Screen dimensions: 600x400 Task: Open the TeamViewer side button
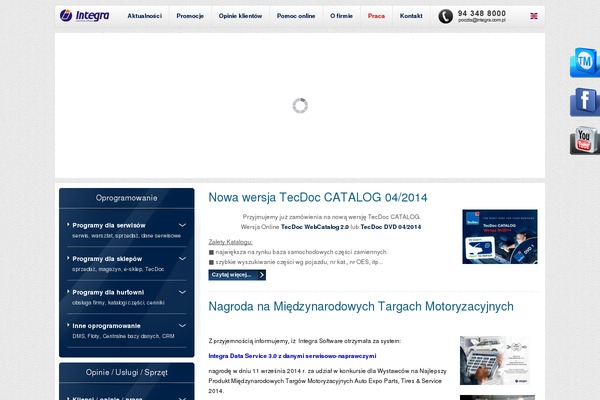tap(585, 62)
